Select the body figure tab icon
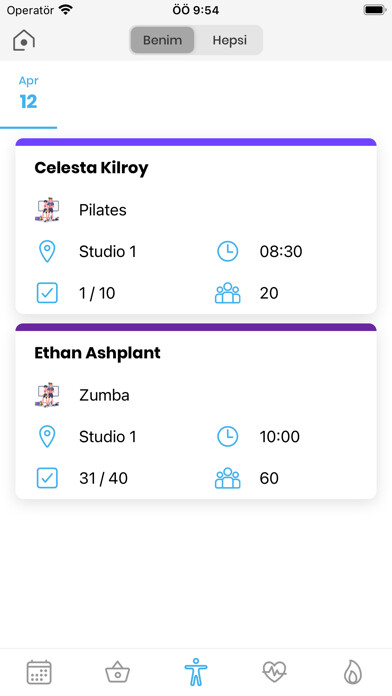Image resolution: width=392 pixels, height=696 pixels. coord(196,672)
